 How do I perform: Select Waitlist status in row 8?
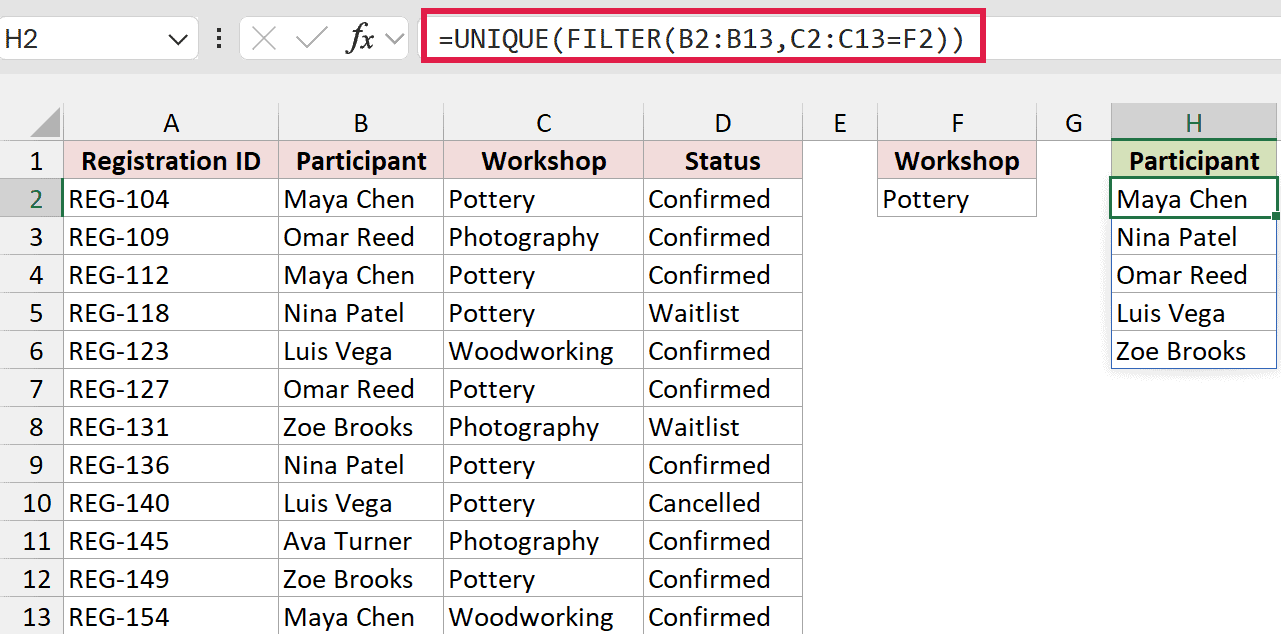[x=723, y=427]
